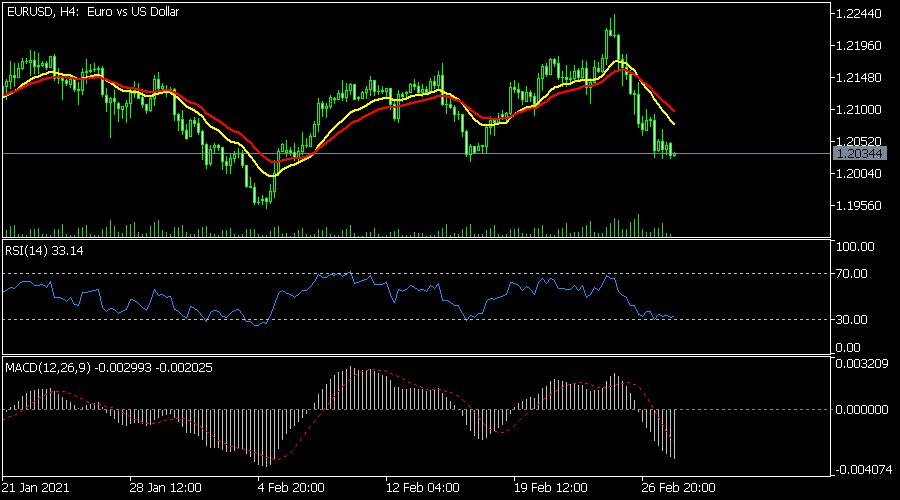This screenshot has height=500, width=900.
Task: Click the MACD -0.004074 scale value
Action: coord(863,470)
